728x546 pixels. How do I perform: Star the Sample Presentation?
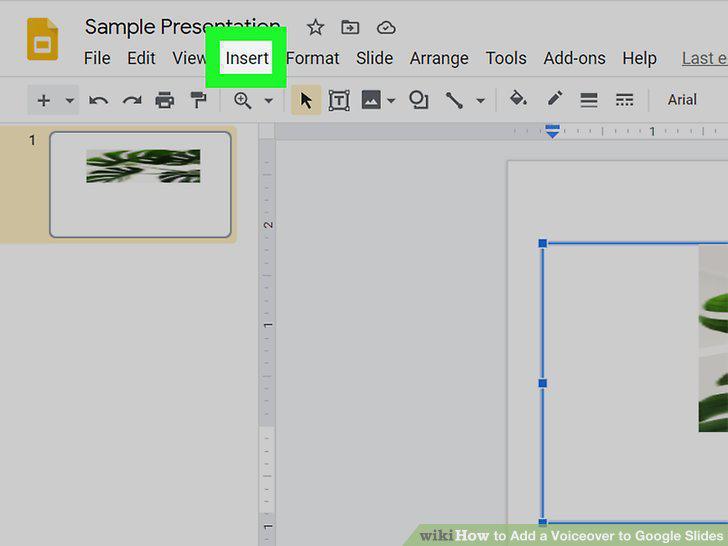pos(315,28)
